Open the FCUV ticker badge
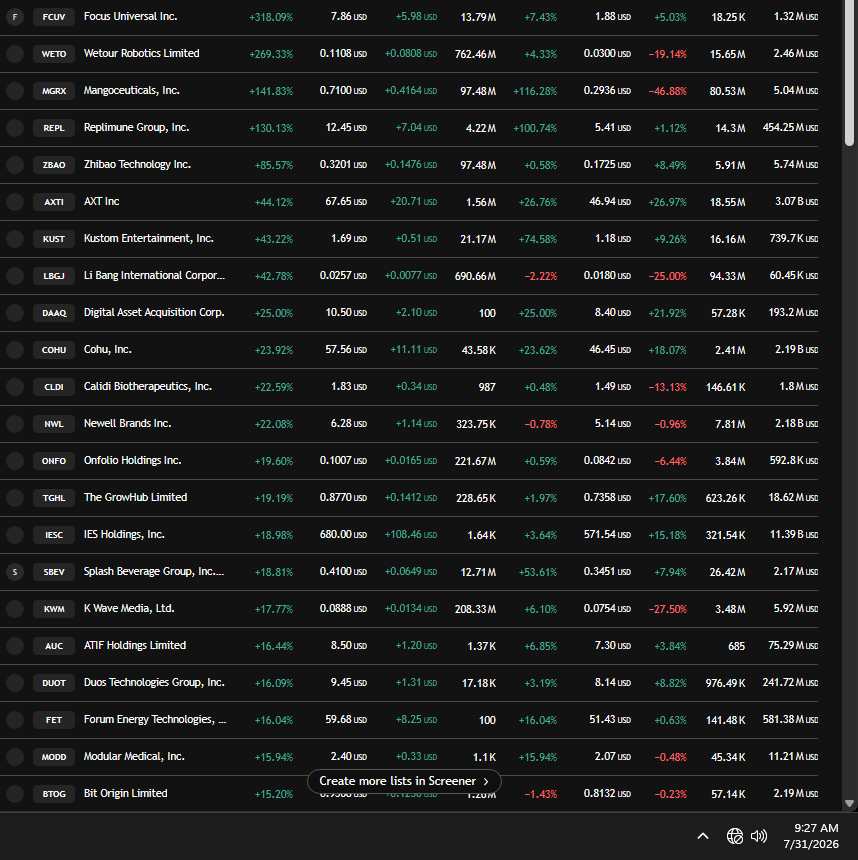The image size is (858, 860). 54,17
